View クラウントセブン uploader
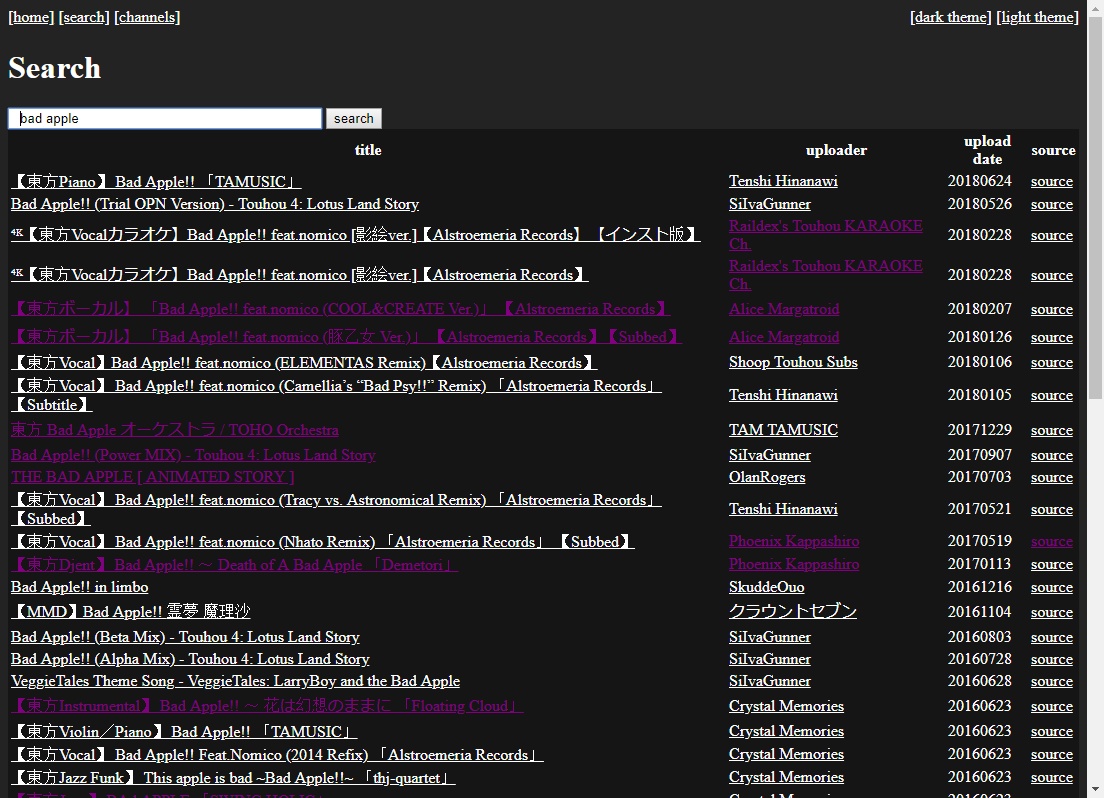This screenshot has width=1104, height=798. (x=793, y=611)
